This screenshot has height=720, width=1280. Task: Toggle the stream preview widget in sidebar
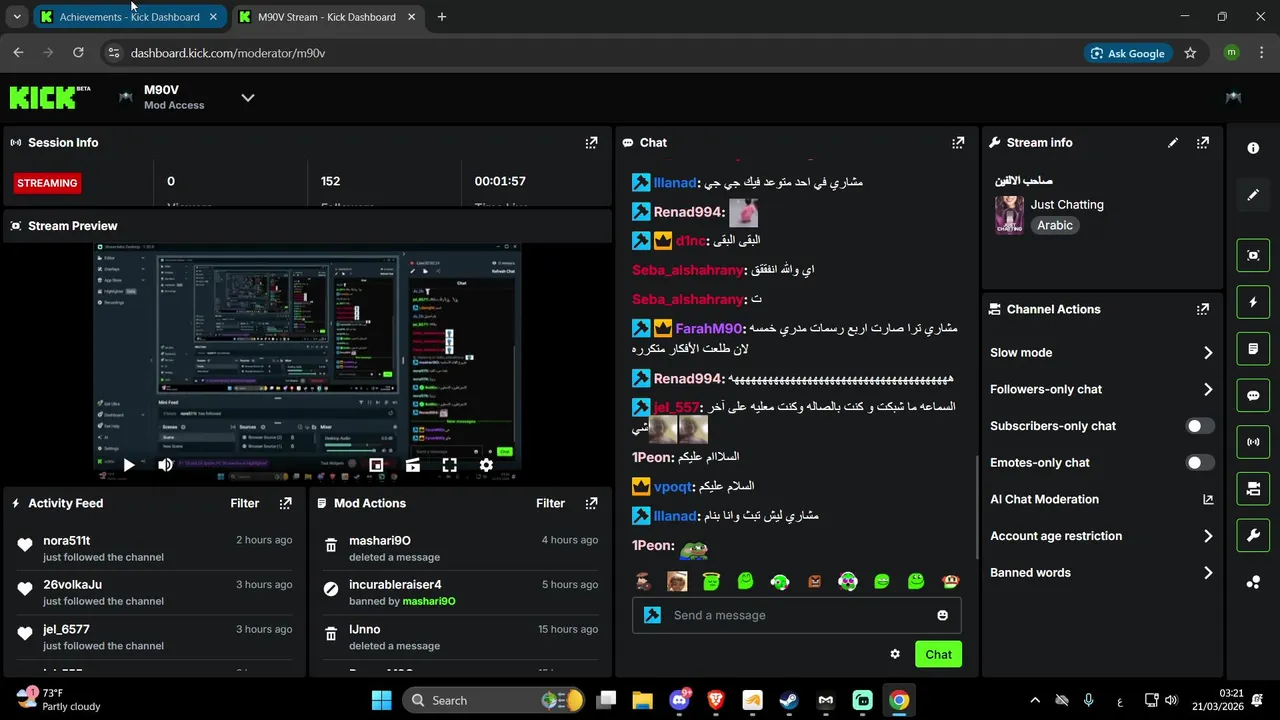pos(1253,255)
